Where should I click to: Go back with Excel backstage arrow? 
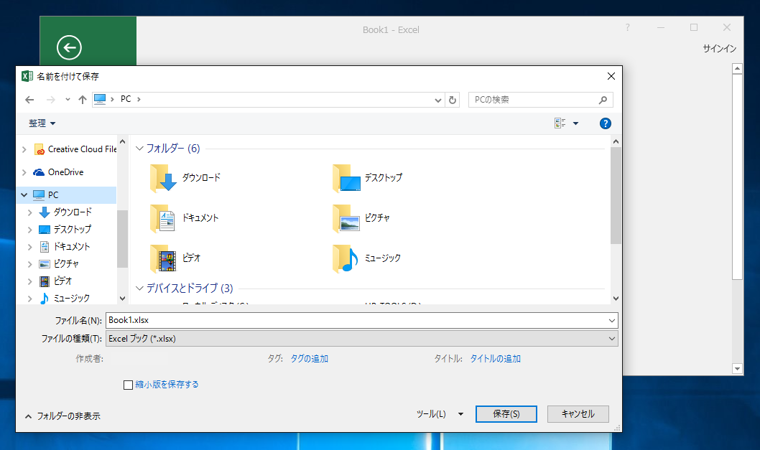click(69, 48)
